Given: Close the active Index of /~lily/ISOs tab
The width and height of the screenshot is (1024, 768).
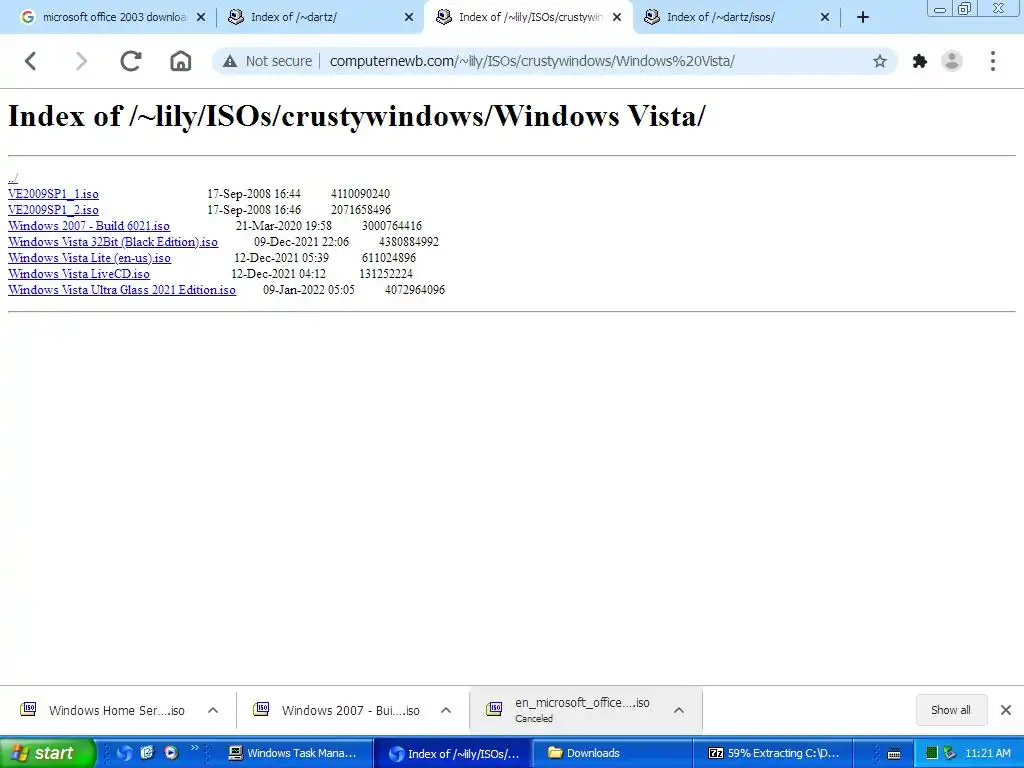Looking at the screenshot, I should click(617, 18).
